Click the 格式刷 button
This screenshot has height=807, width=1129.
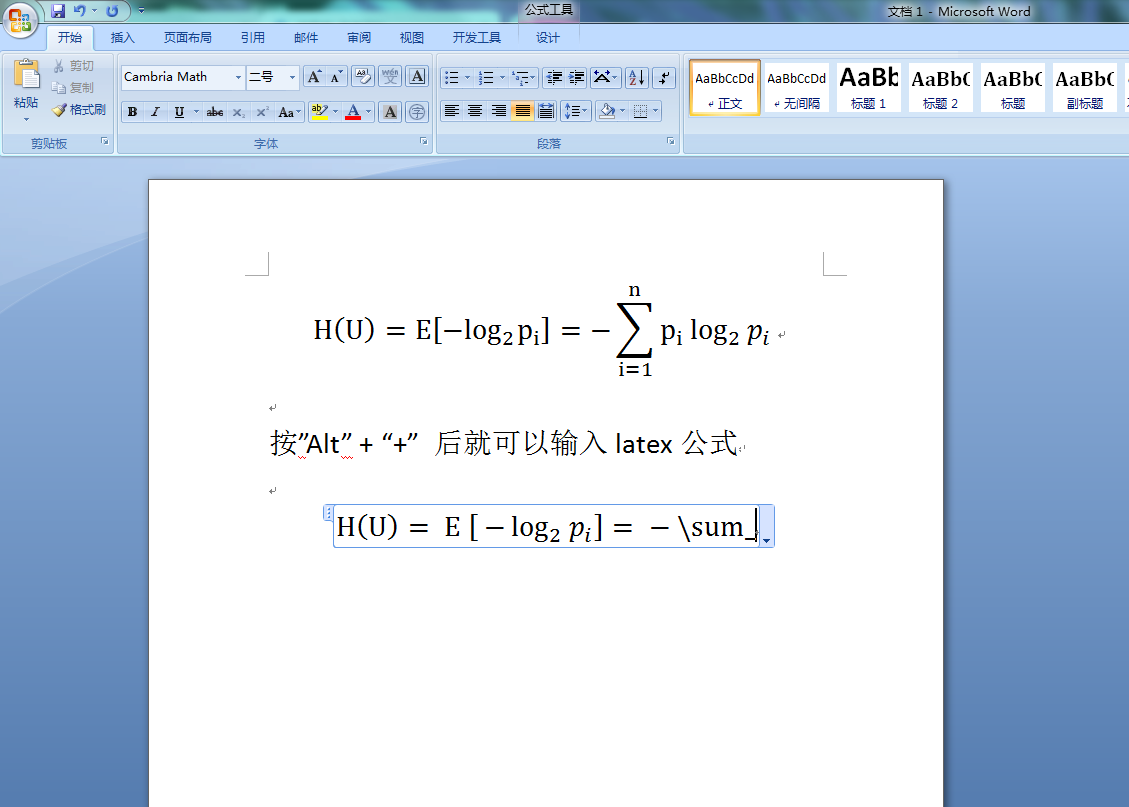click(80, 110)
